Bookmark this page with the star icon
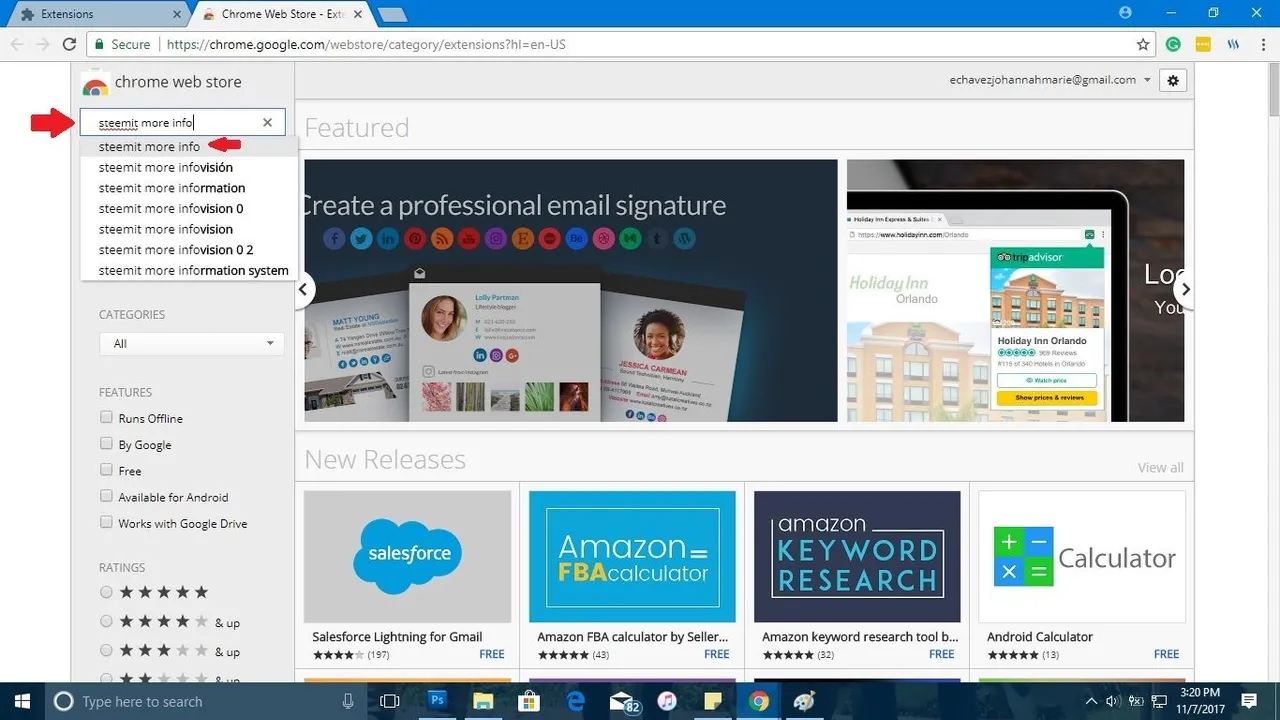This screenshot has width=1280, height=720. tap(1143, 44)
